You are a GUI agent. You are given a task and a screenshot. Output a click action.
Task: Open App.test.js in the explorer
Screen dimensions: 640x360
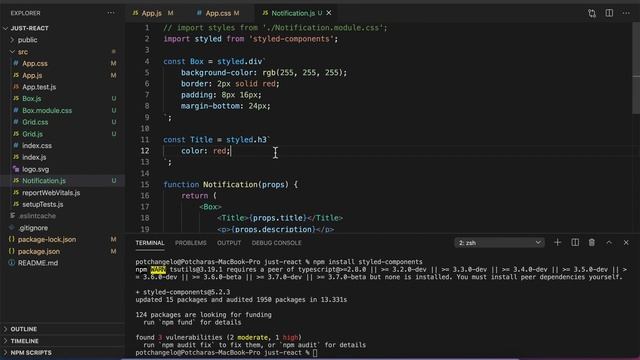tap(39, 87)
